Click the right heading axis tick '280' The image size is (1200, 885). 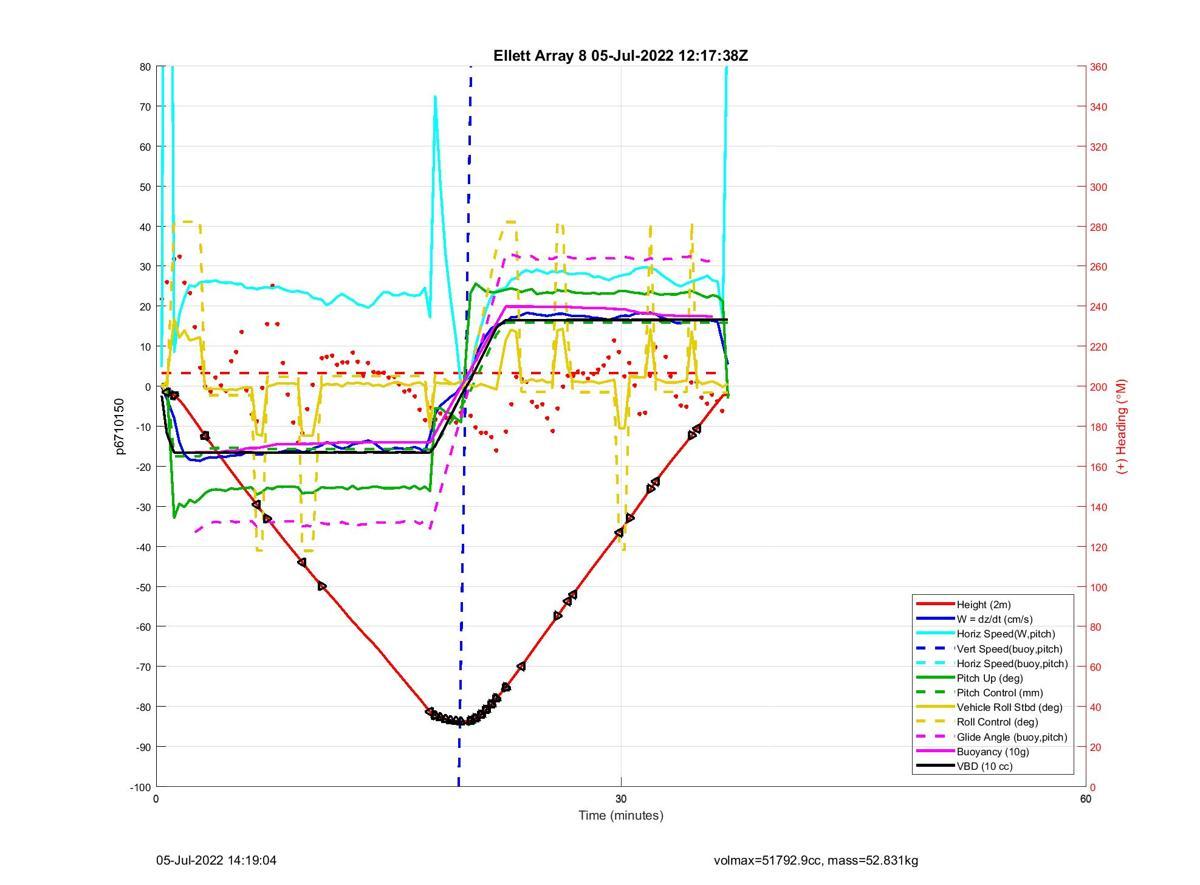[x=1098, y=227]
